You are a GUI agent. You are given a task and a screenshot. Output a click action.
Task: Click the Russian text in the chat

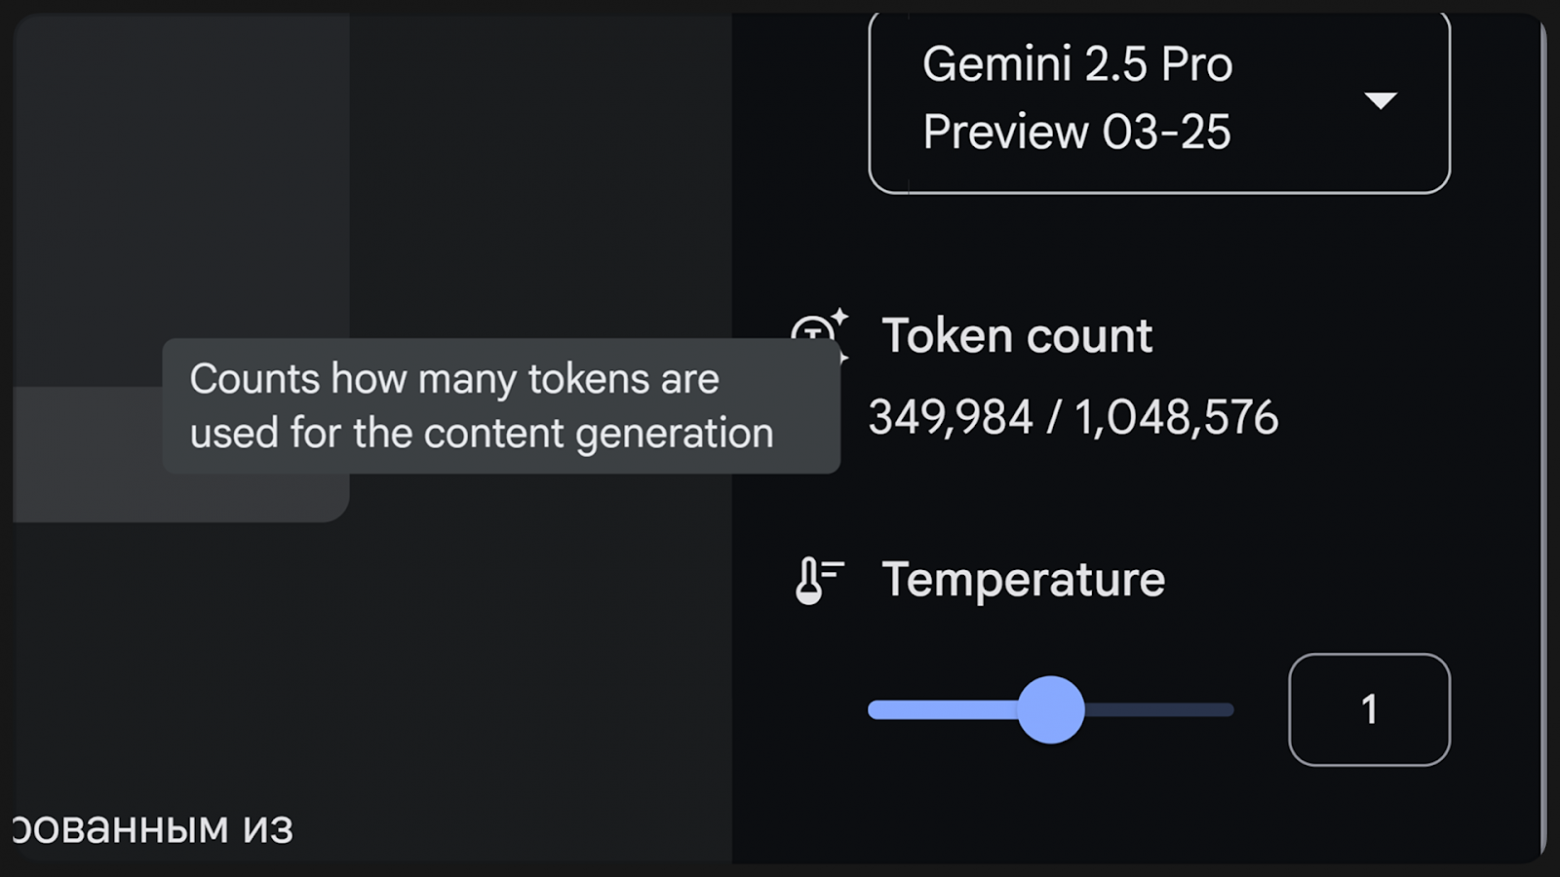(x=152, y=828)
